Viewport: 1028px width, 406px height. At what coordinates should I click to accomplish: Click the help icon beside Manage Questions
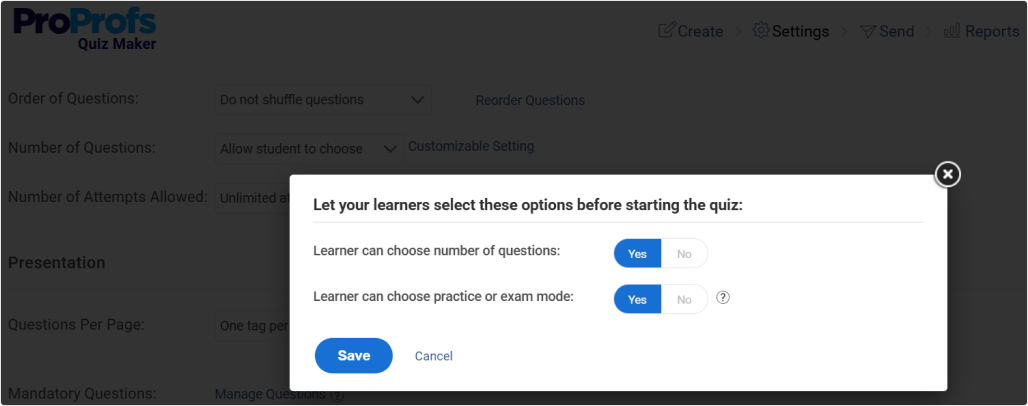(x=337, y=395)
